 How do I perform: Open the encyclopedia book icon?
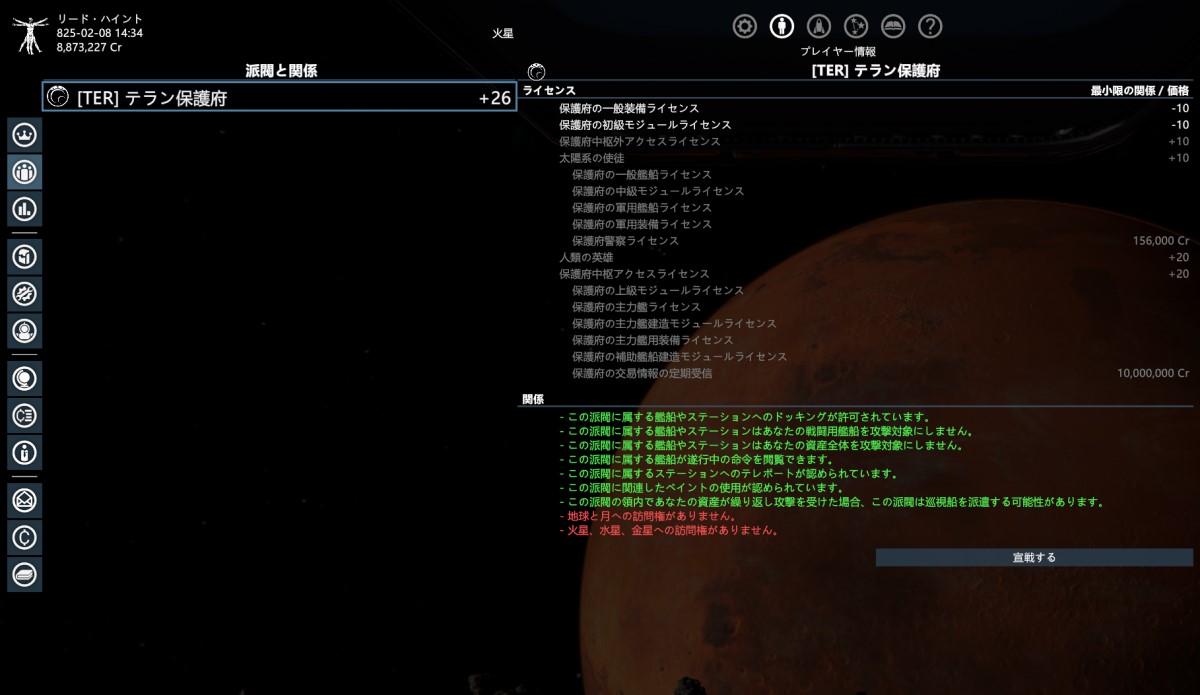(x=893, y=27)
